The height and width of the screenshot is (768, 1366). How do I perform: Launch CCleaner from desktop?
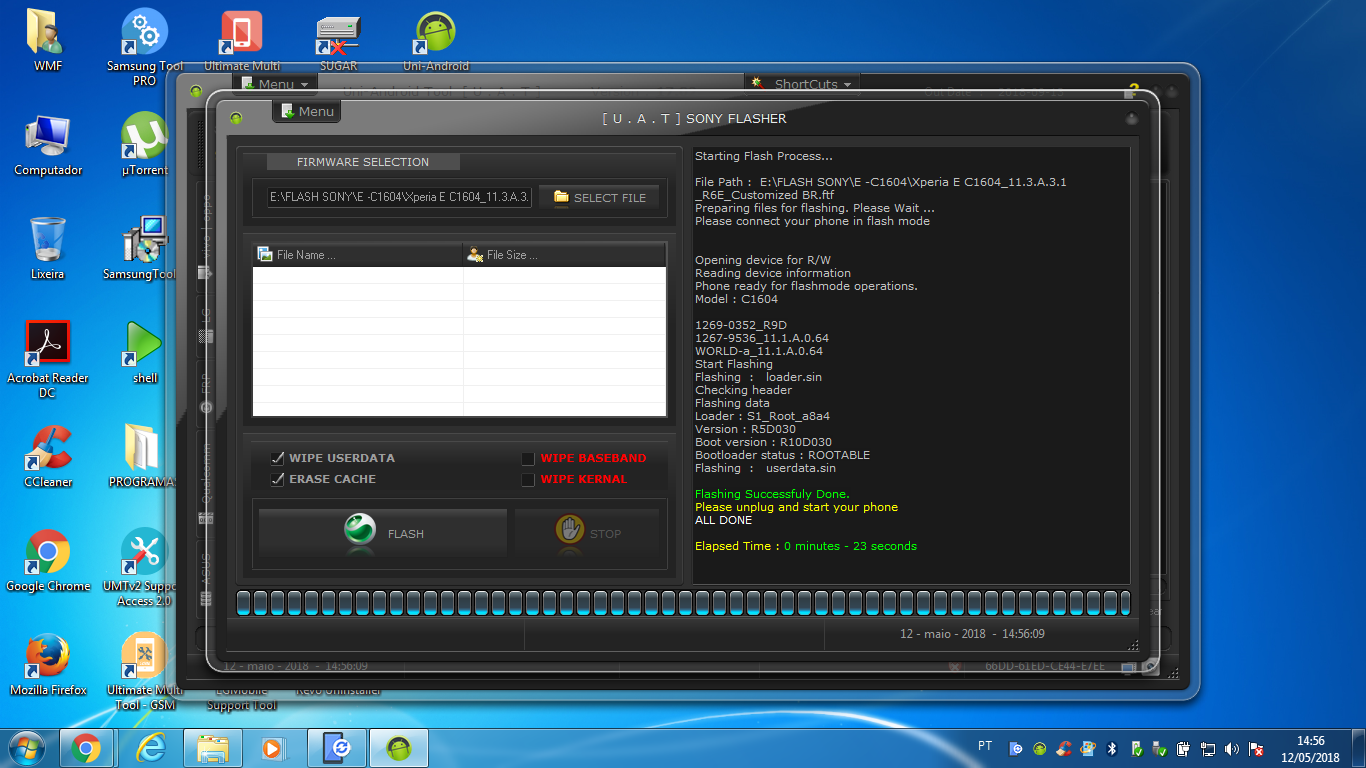[x=48, y=456]
